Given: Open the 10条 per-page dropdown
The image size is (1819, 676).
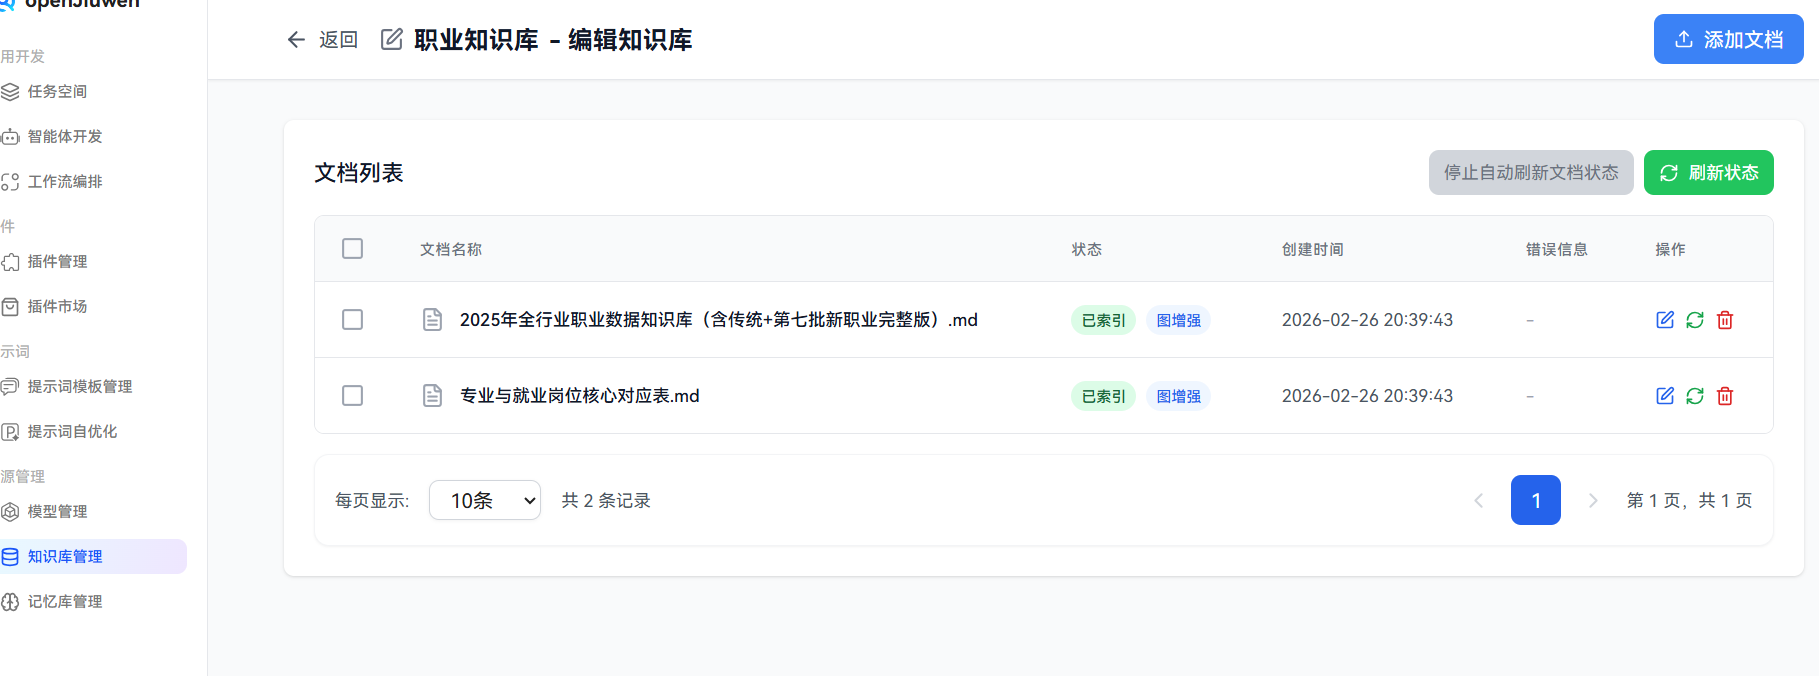Looking at the screenshot, I should pyautogui.click(x=485, y=500).
